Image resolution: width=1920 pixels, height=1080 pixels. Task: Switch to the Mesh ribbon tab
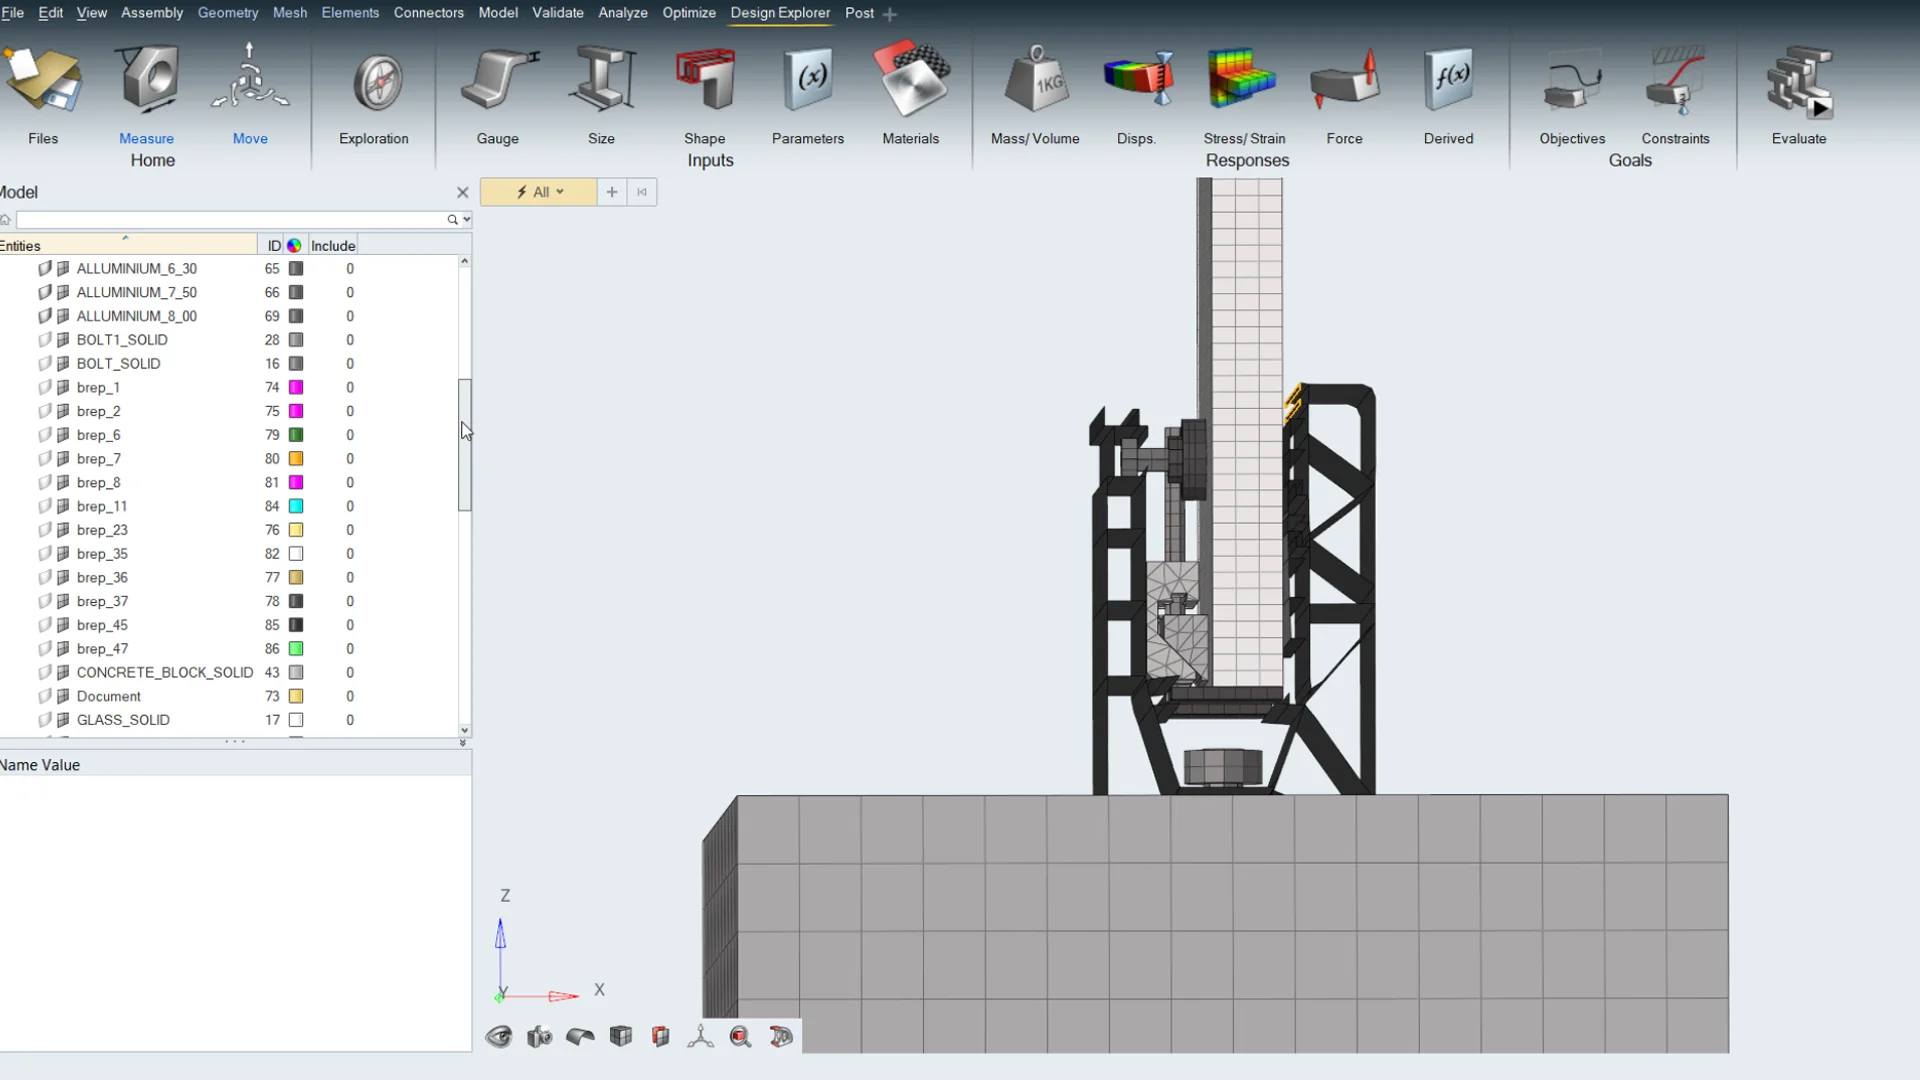290,13
